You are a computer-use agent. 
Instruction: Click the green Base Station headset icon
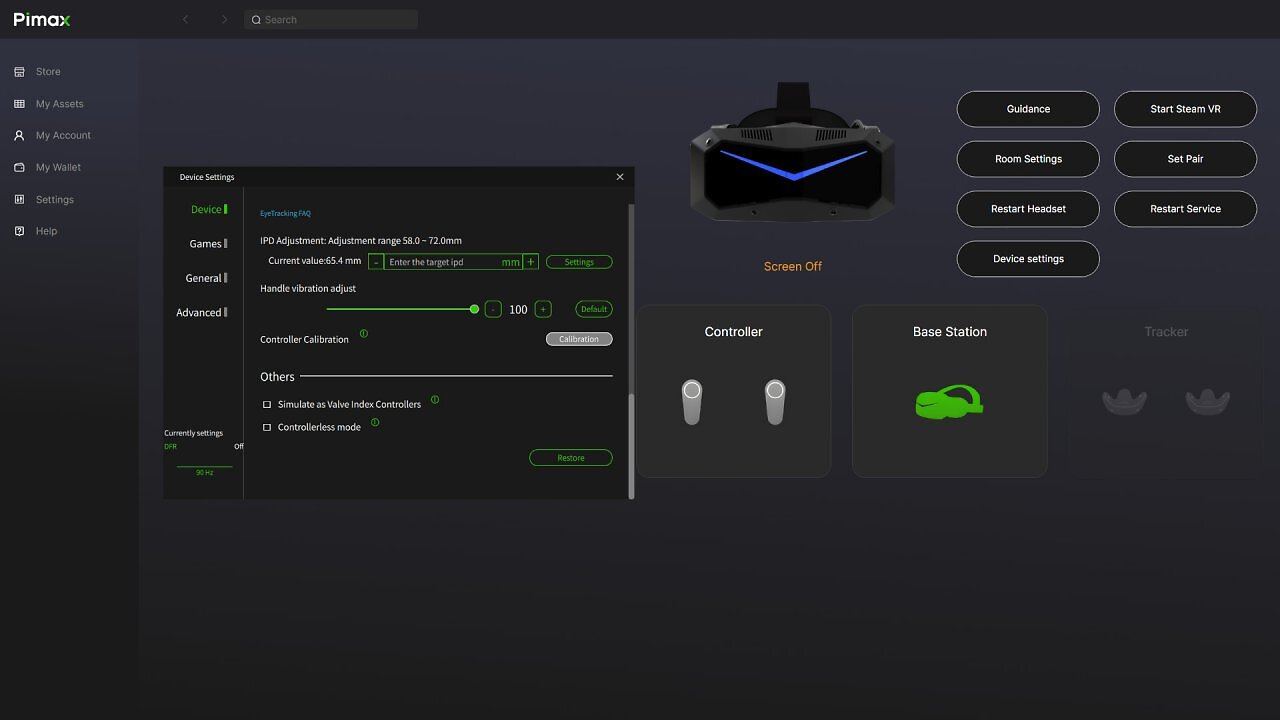949,402
